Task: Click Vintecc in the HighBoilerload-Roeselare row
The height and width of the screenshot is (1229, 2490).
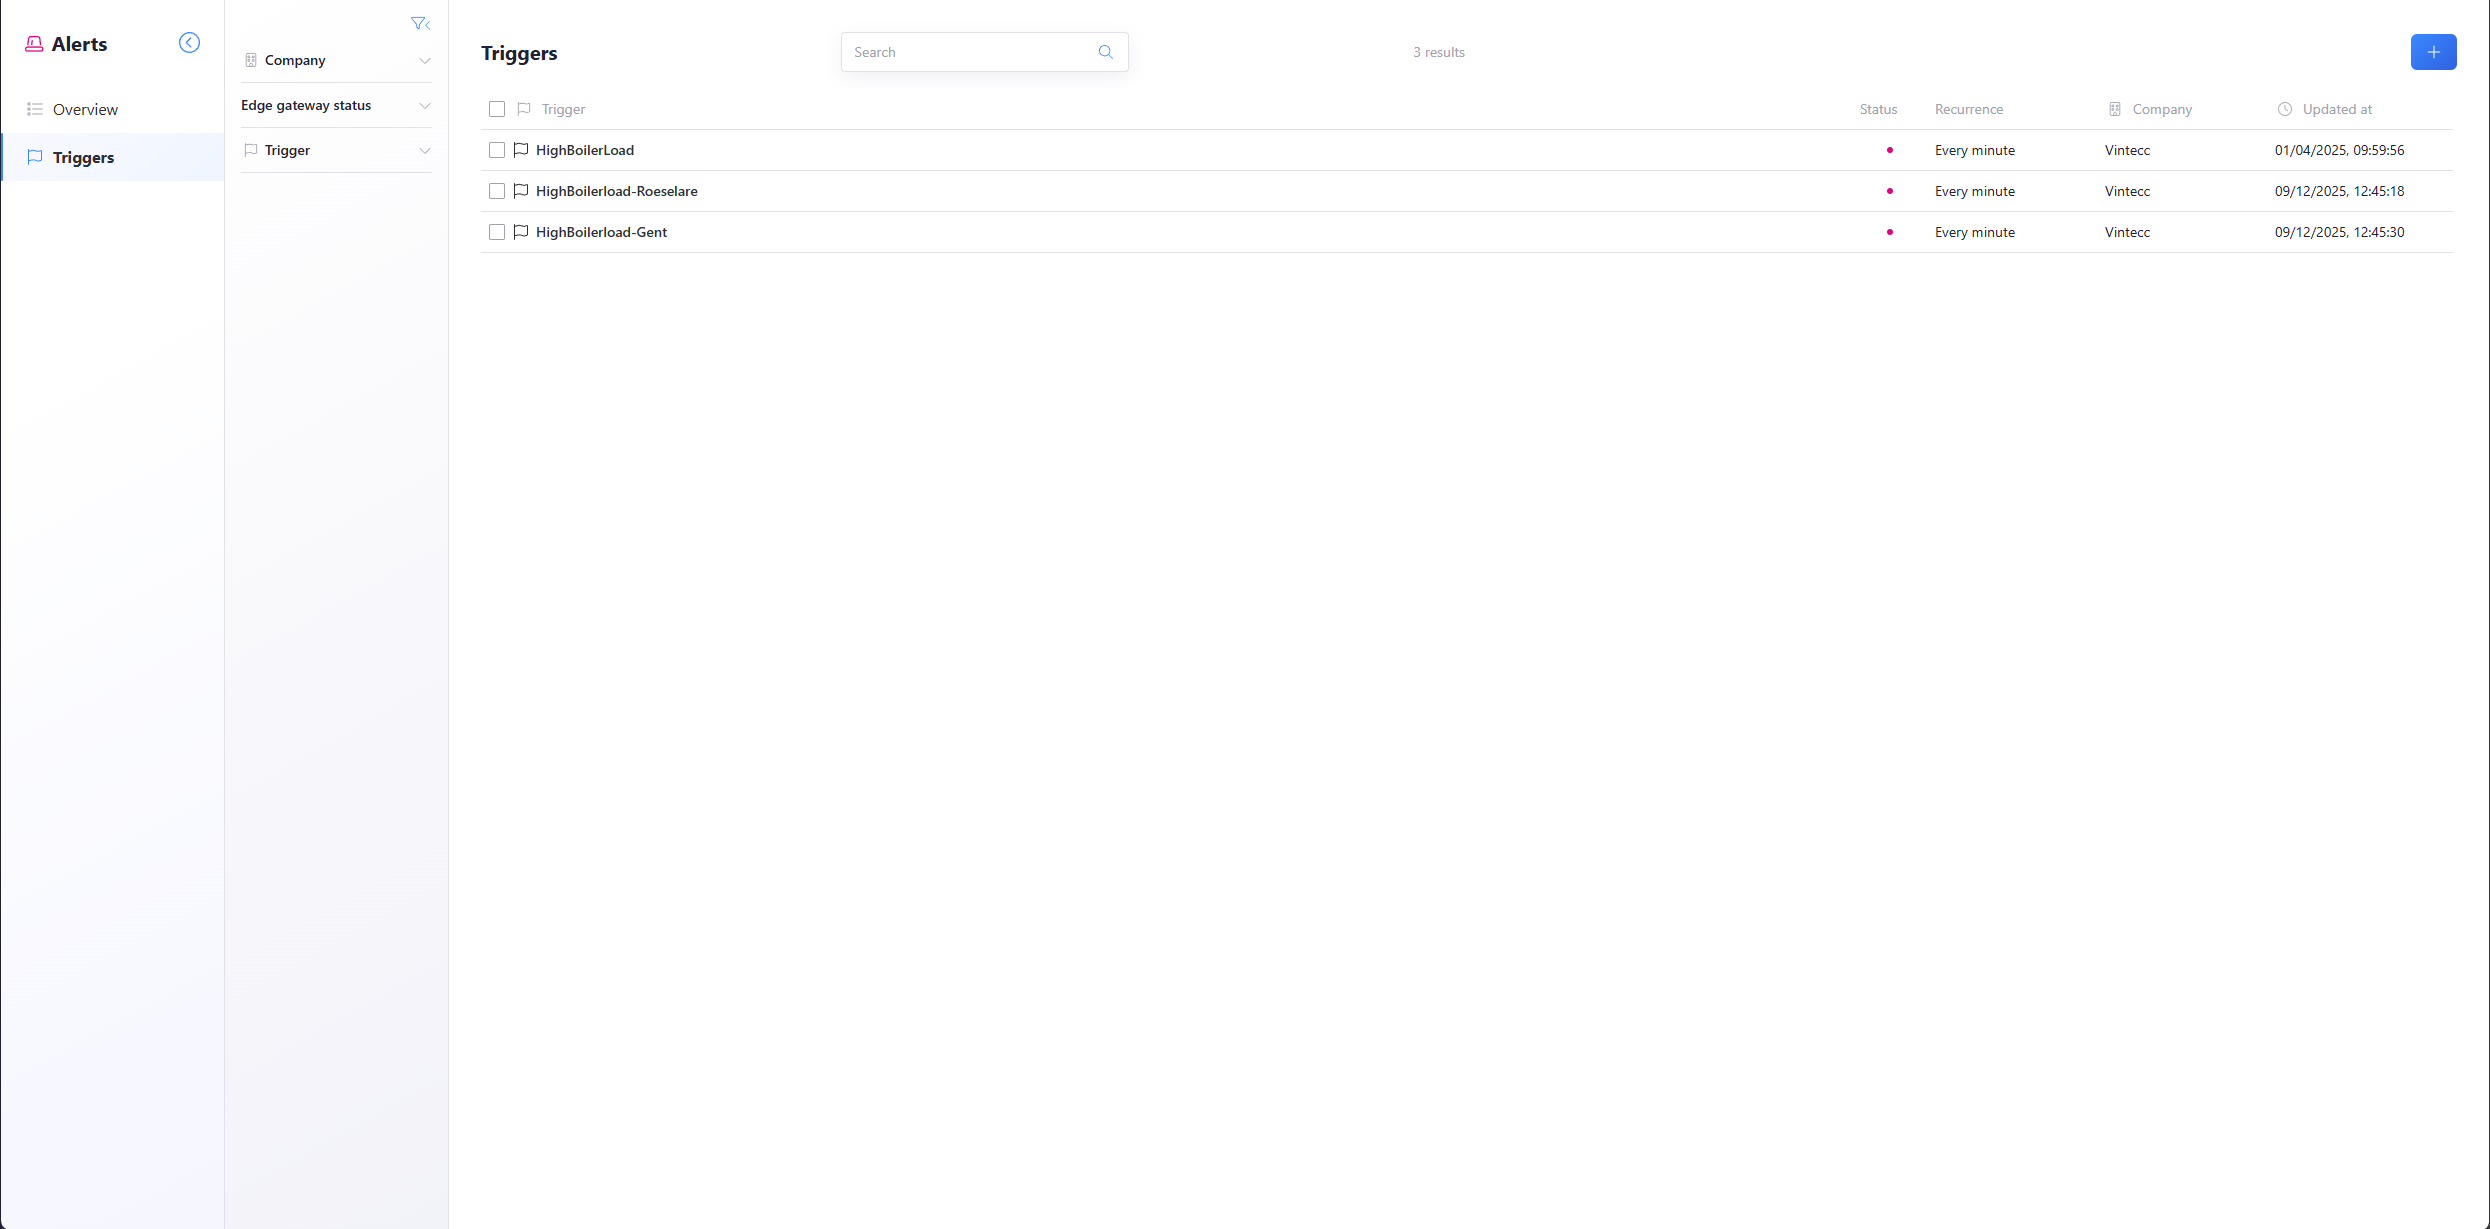Action: pos(2127,191)
